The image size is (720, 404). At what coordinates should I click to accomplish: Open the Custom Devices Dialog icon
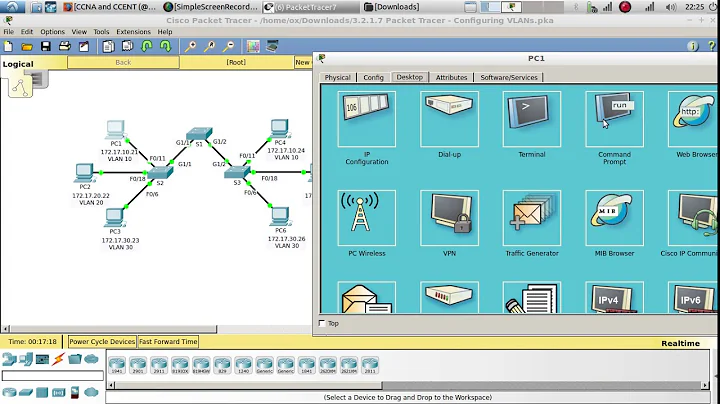click(272, 46)
